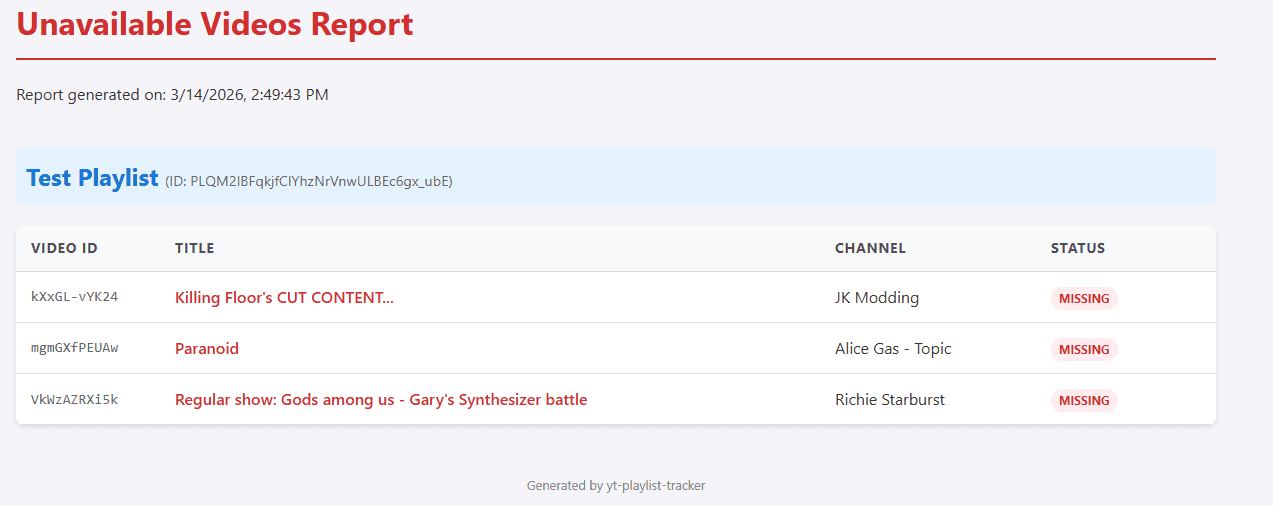Click the Generated by yt-playlist-tracker footer
This screenshot has height=506, width=1273.
[616, 486]
